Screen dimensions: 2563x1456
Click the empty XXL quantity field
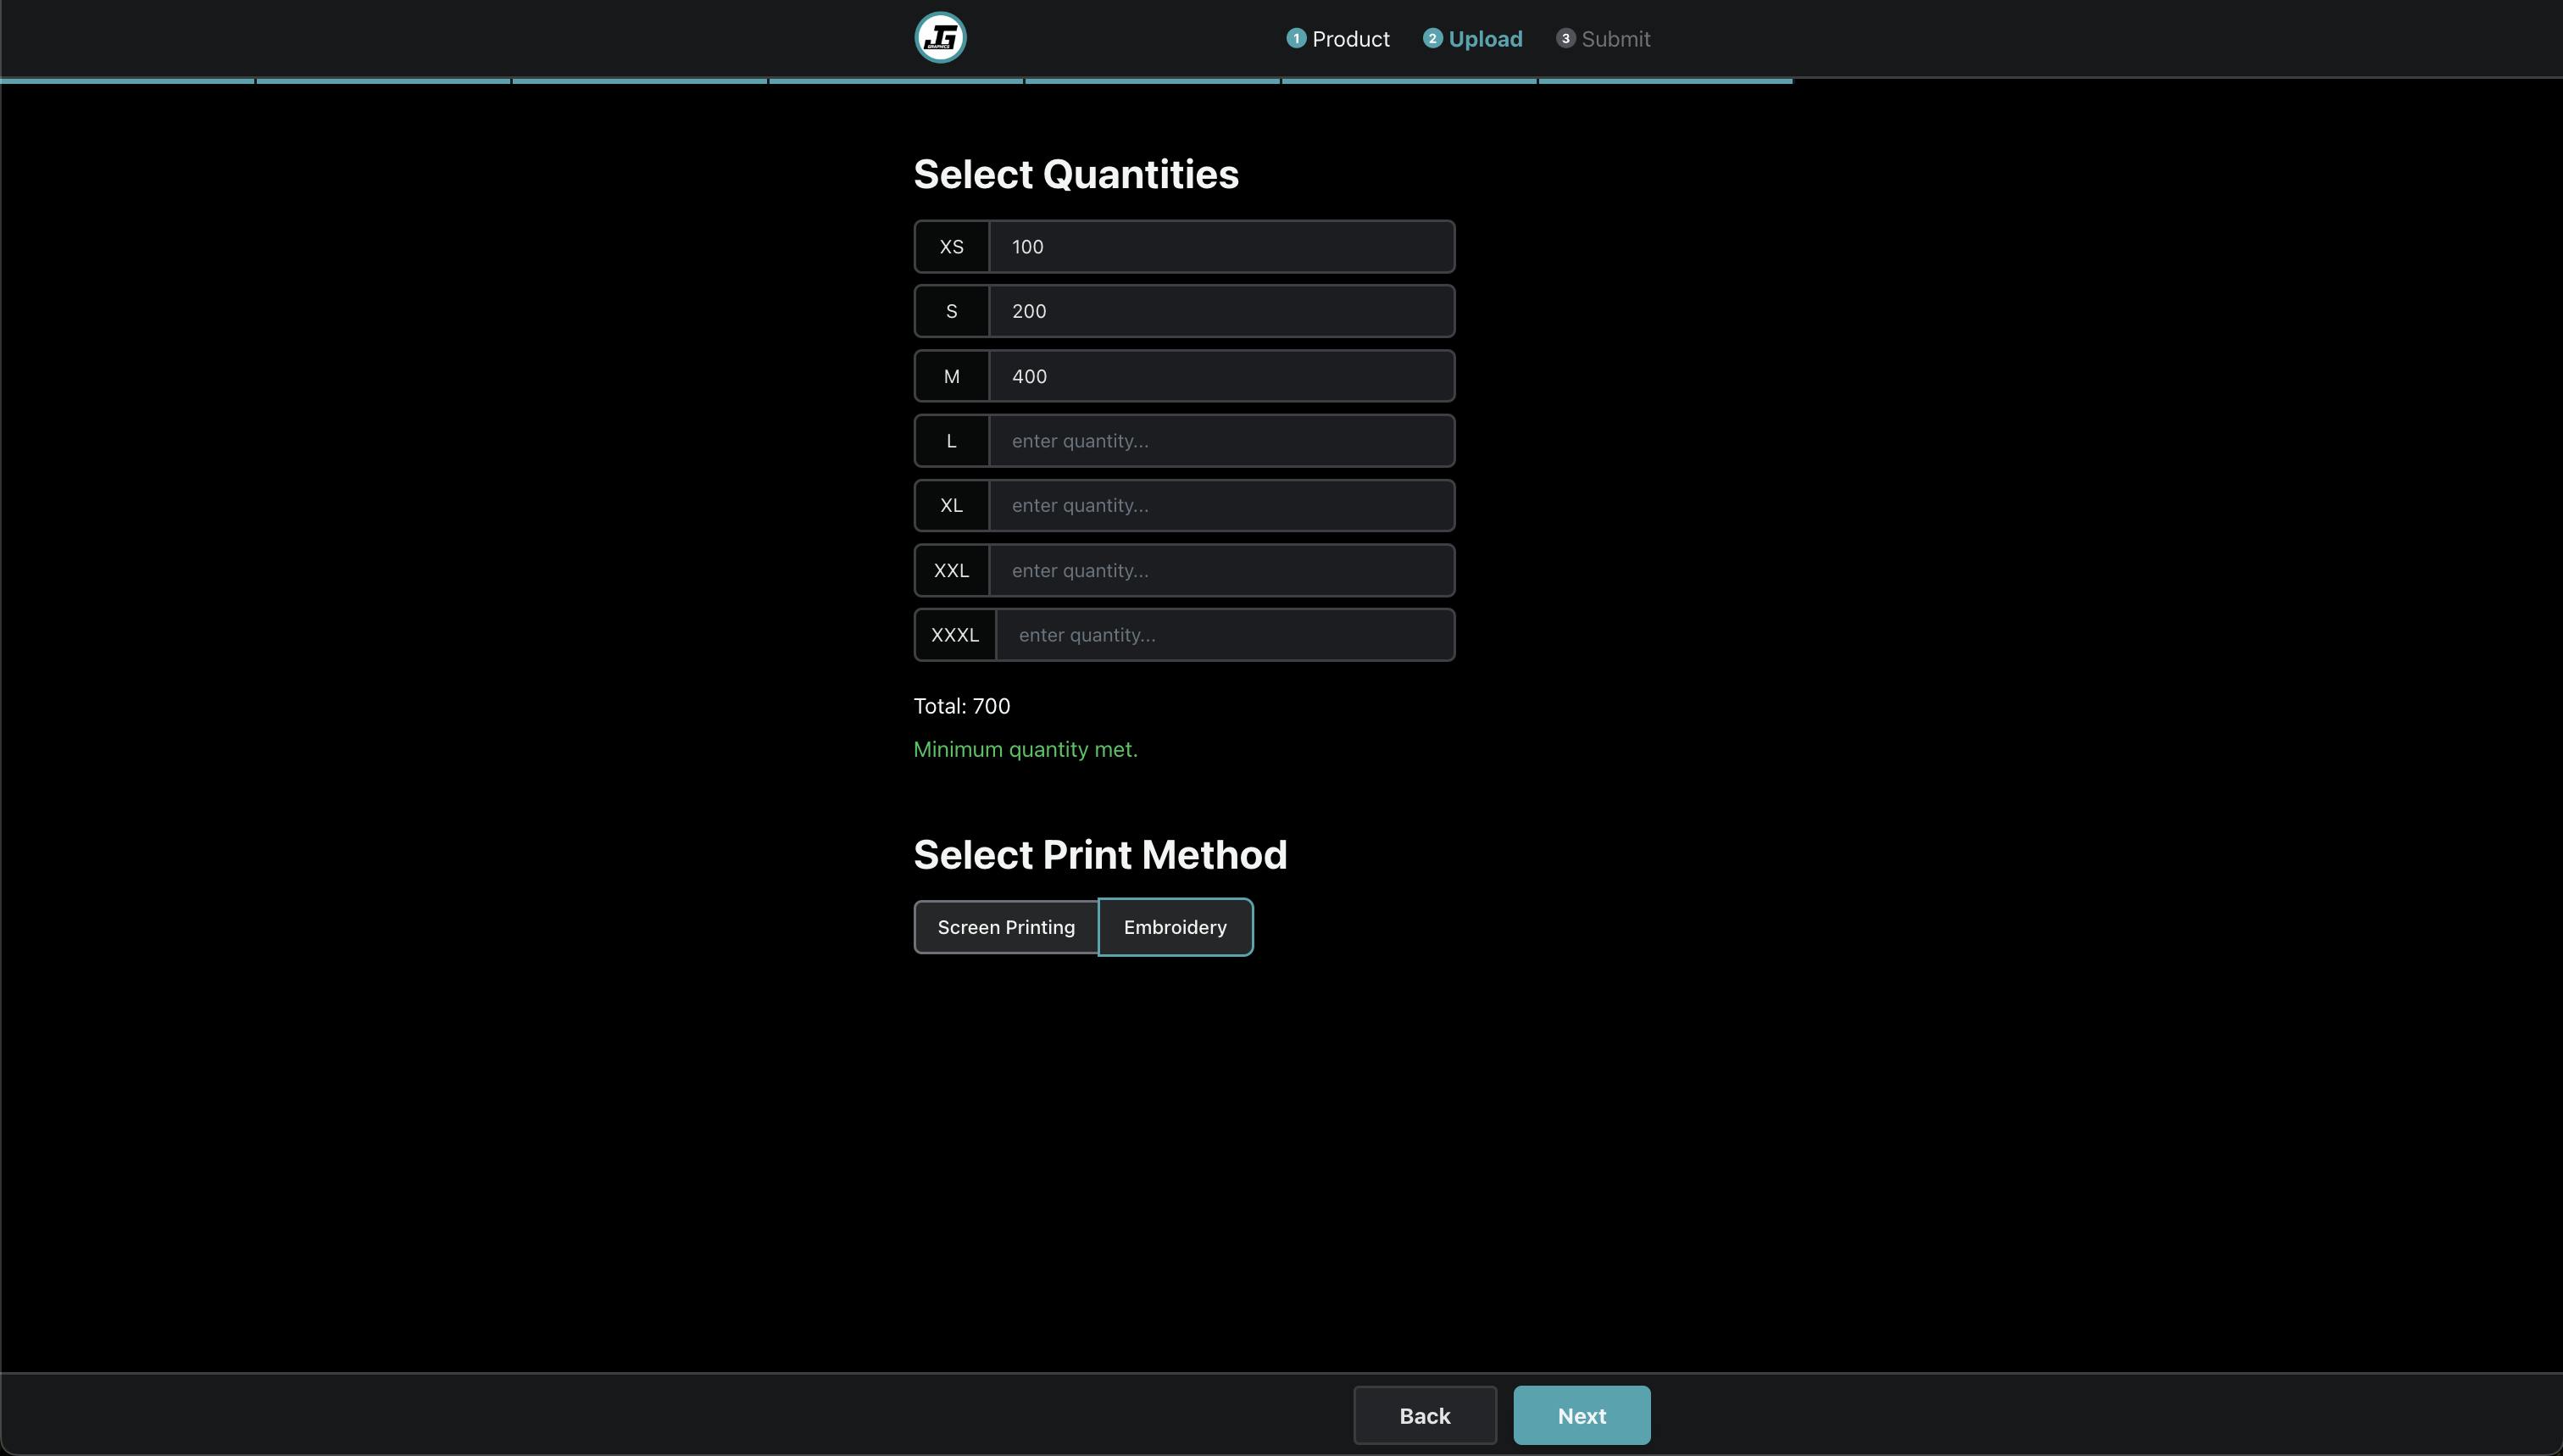click(x=1222, y=570)
